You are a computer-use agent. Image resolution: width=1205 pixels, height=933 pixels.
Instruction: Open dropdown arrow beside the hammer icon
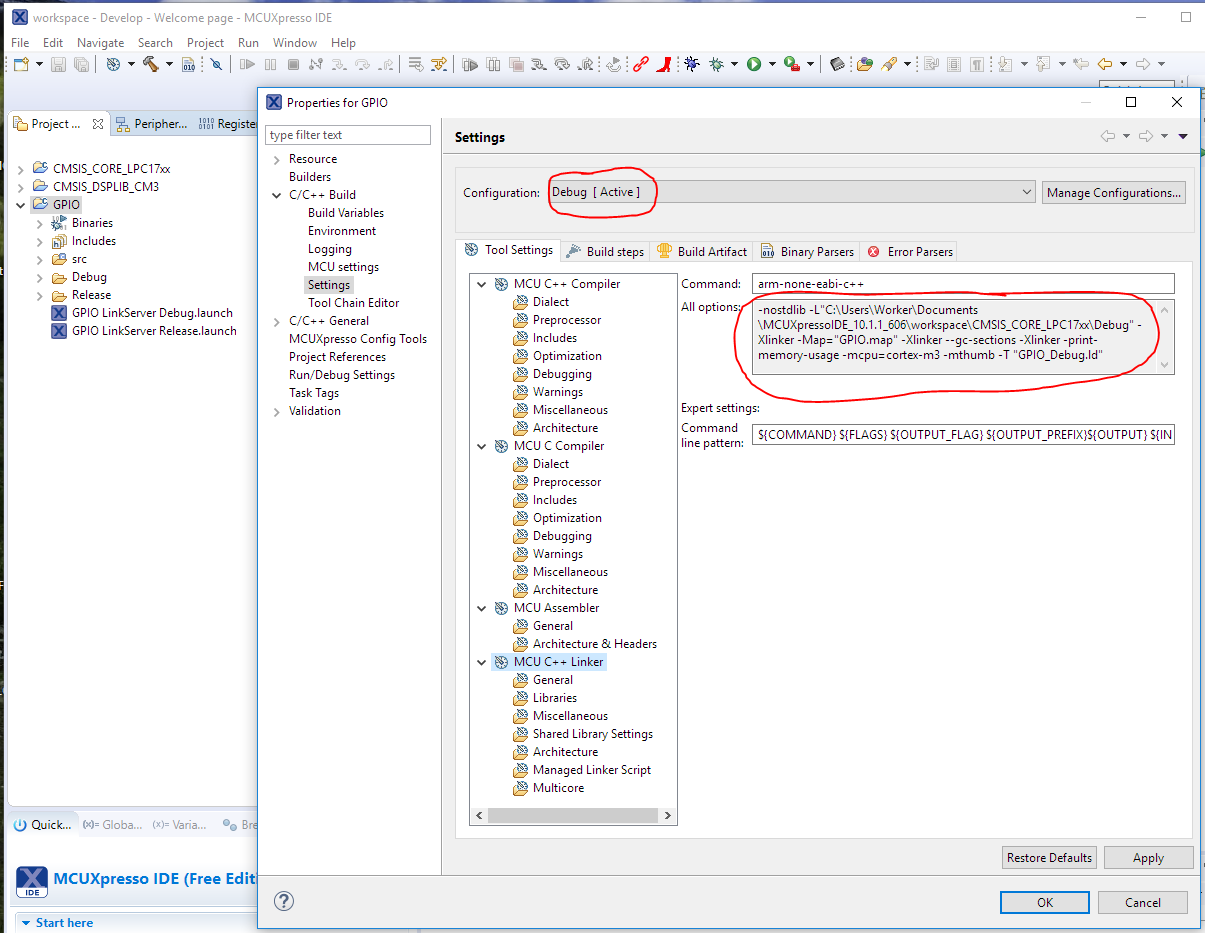[169, 64]
